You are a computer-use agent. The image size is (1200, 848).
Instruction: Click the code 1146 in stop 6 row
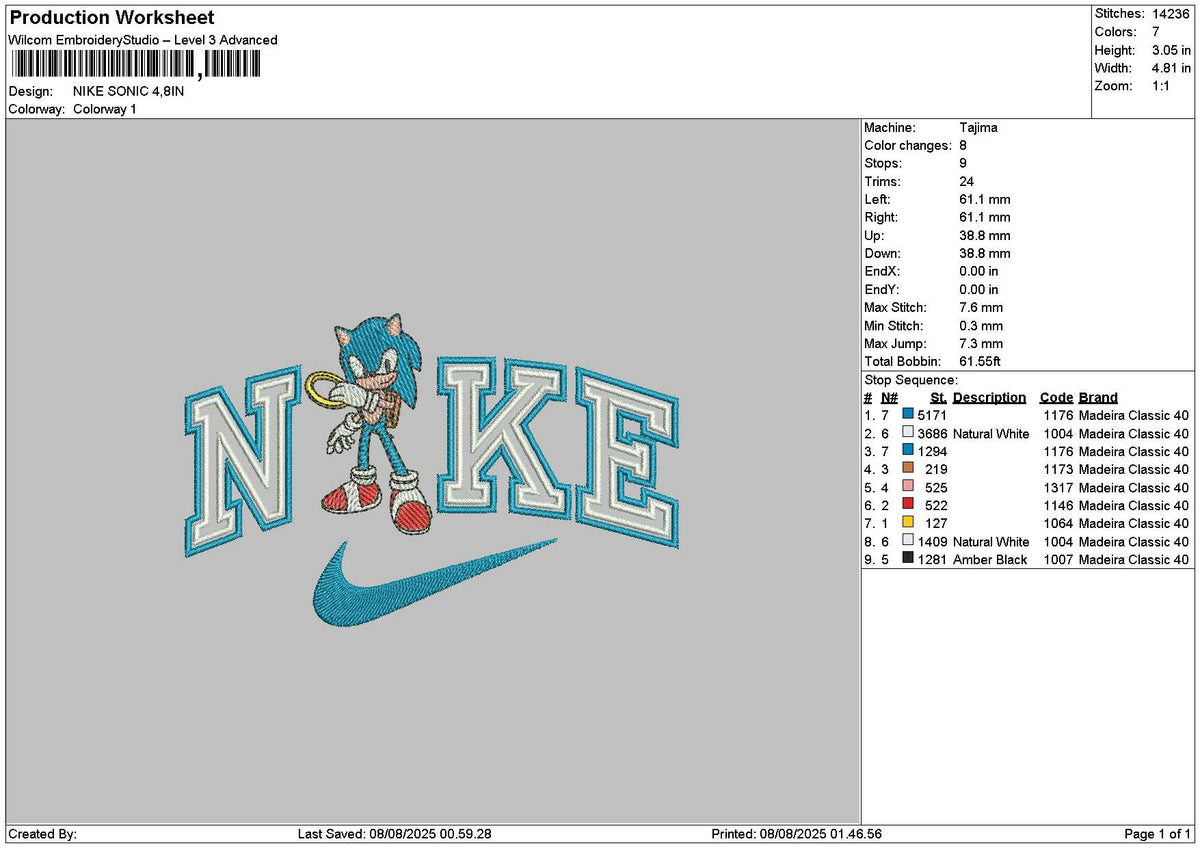1058,505
